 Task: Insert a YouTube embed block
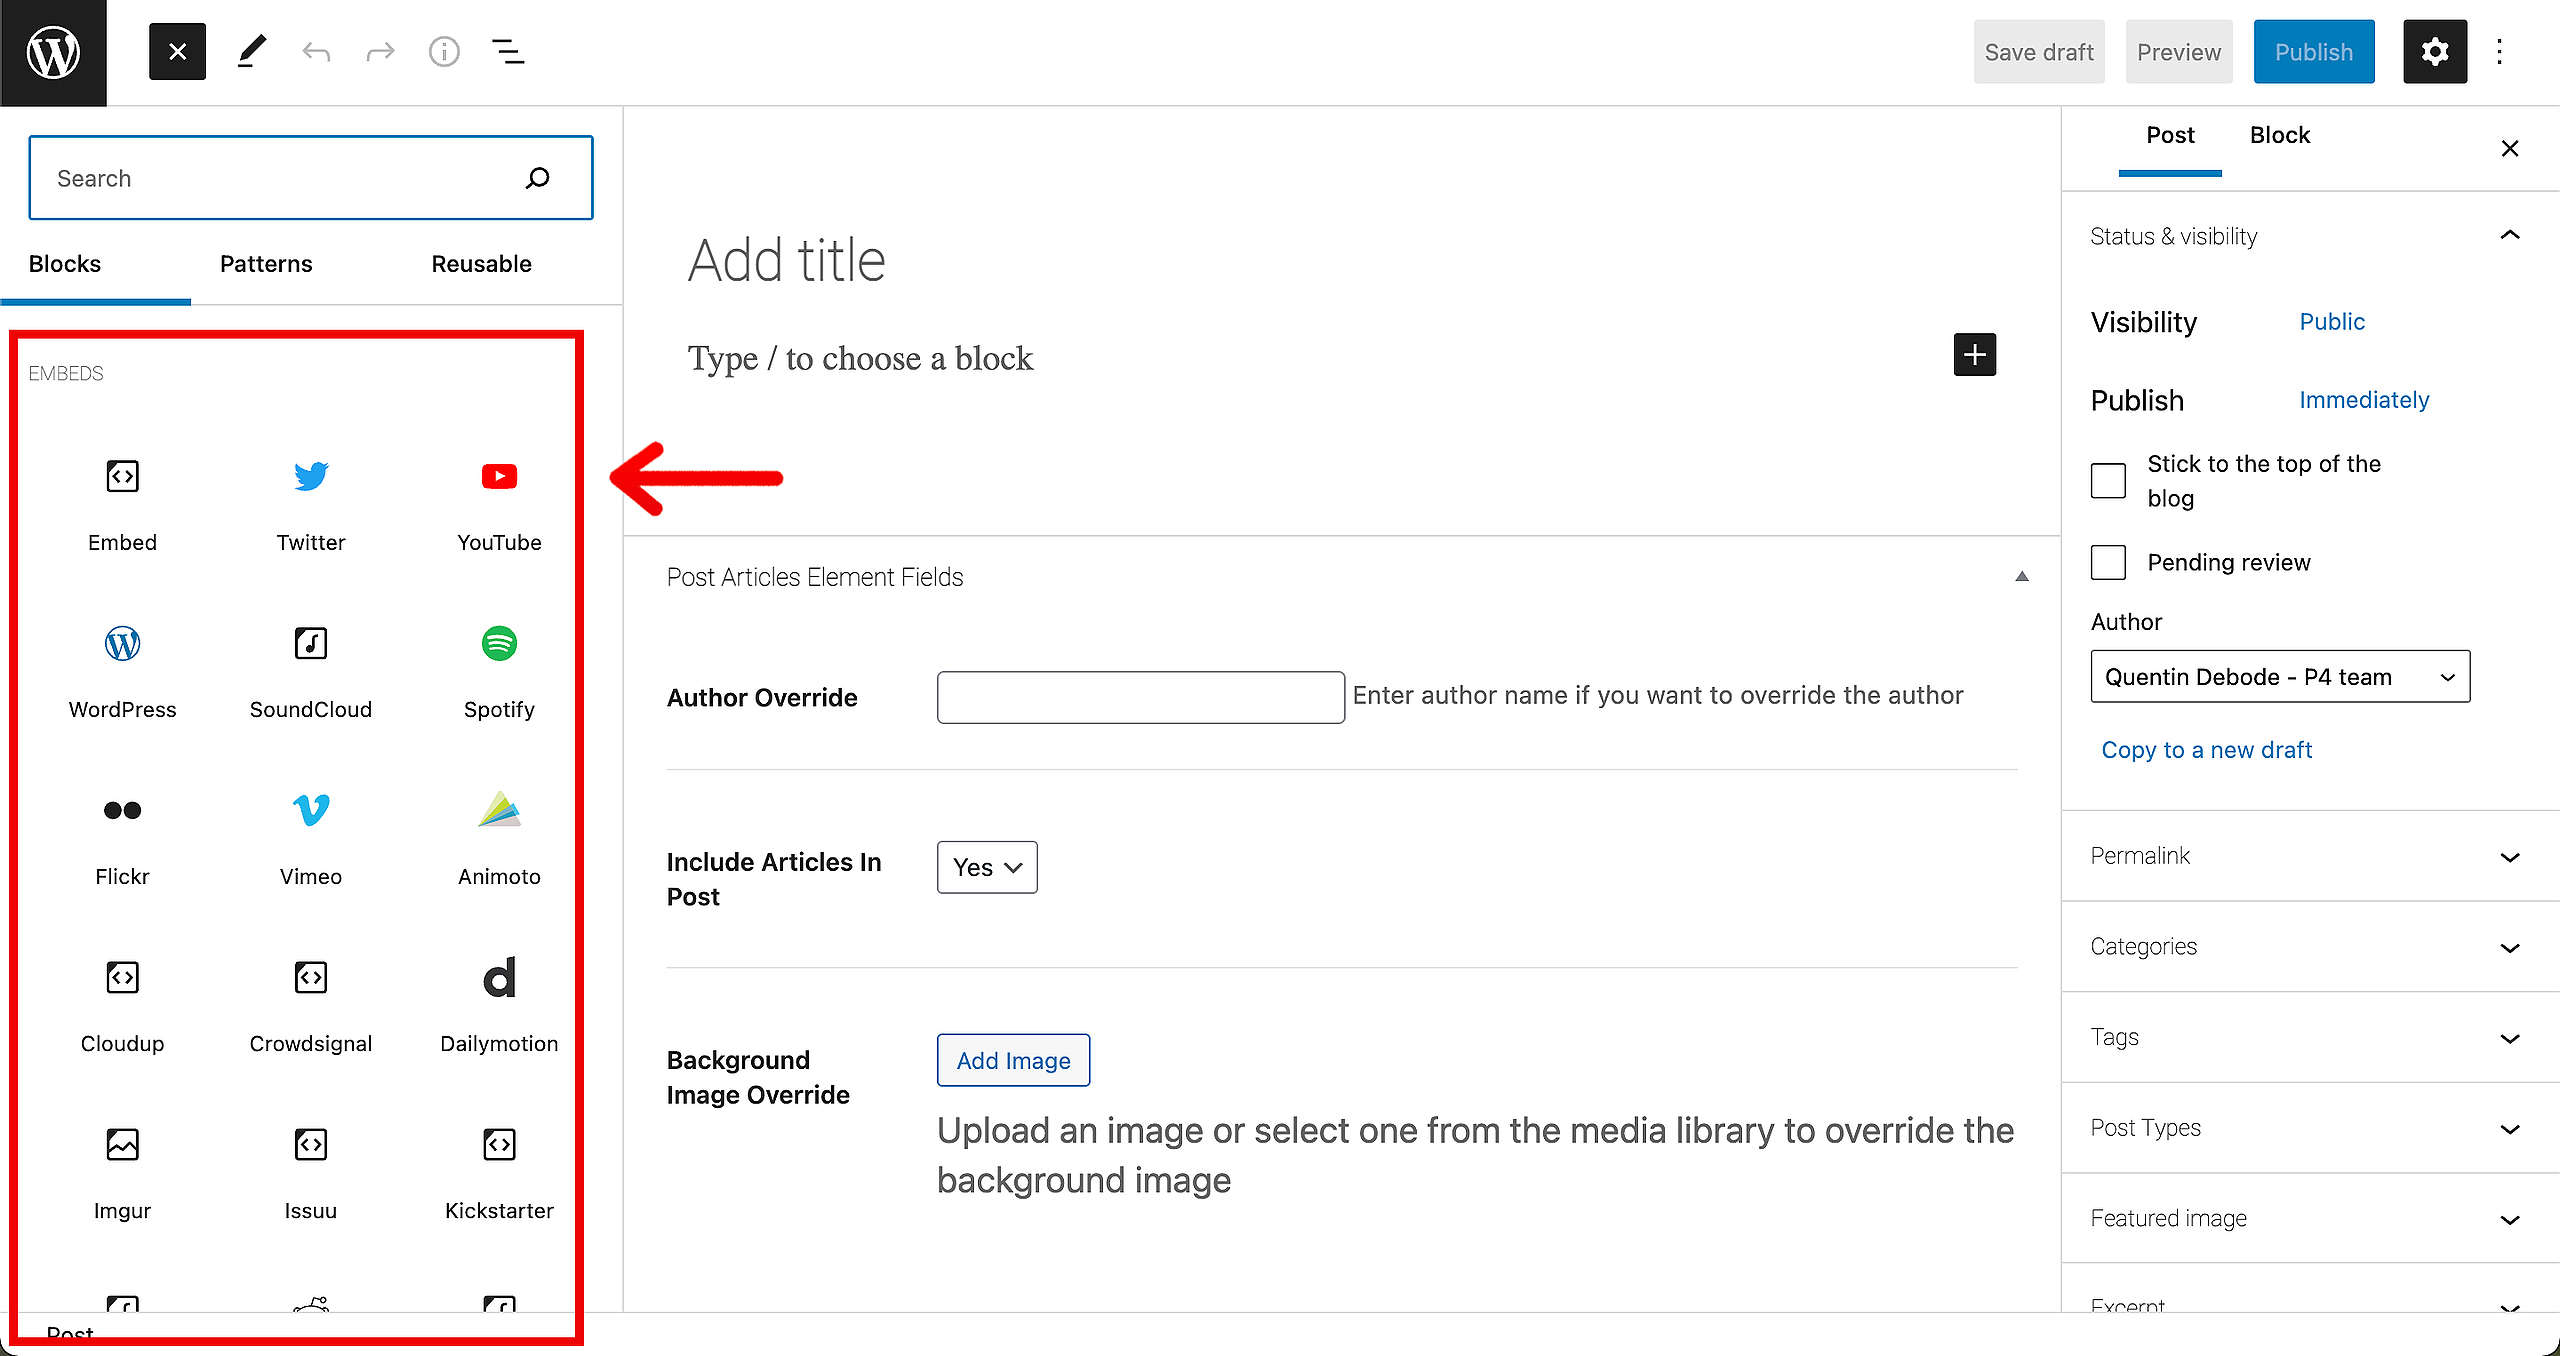[499, 506]
